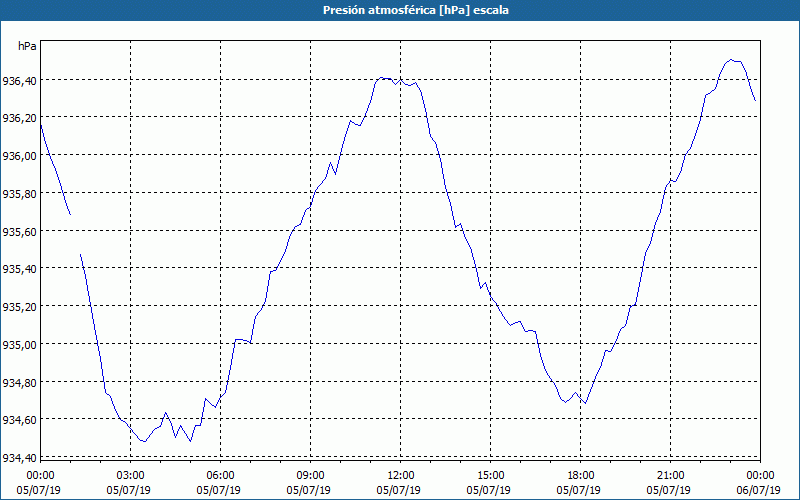Viewport: 800px width, 500px height.
Task: Click the 935,80 y-axis label
Action: [19, 193]
